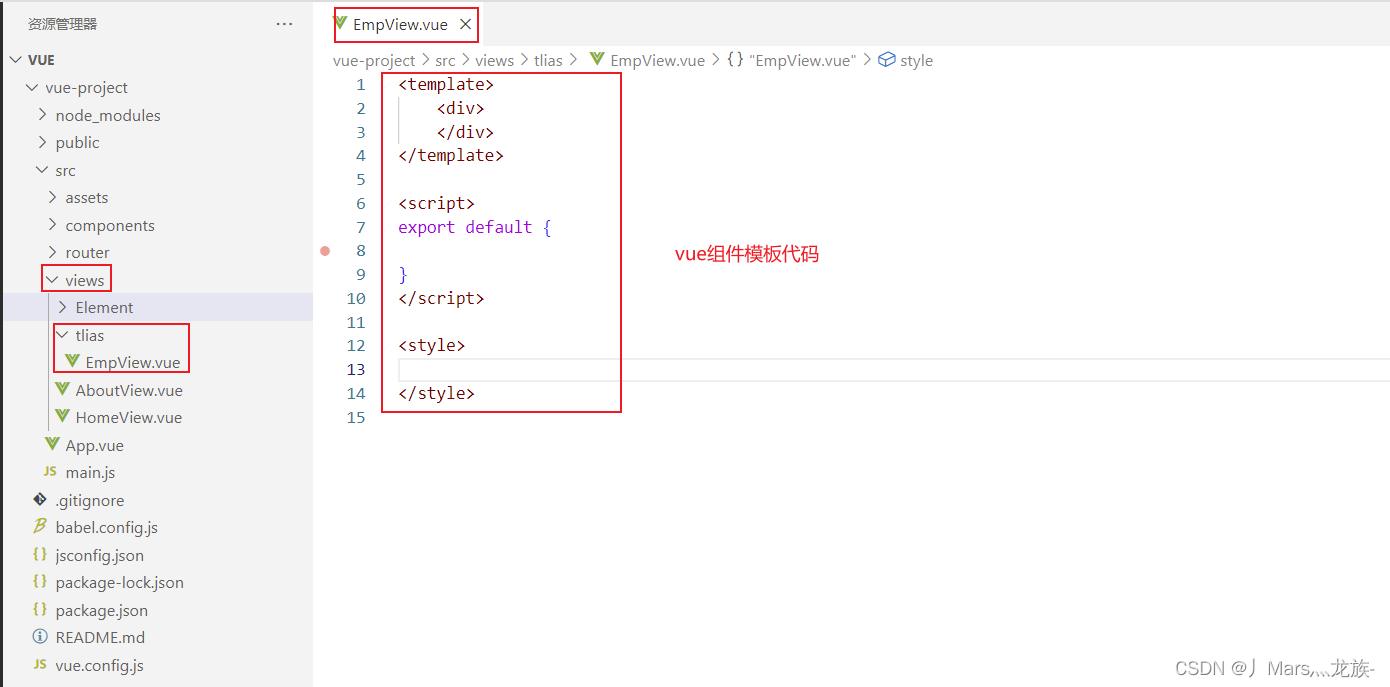
Task: Click the <template> tag on line 1
Action: pyautogui.click(x=446, y=85)
